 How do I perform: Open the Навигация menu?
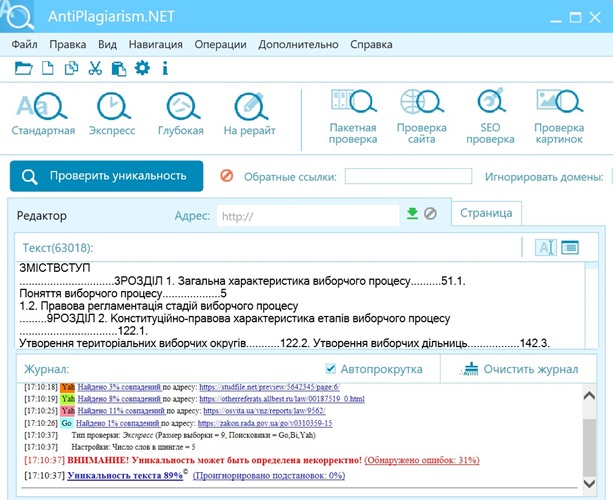point(156,45)
